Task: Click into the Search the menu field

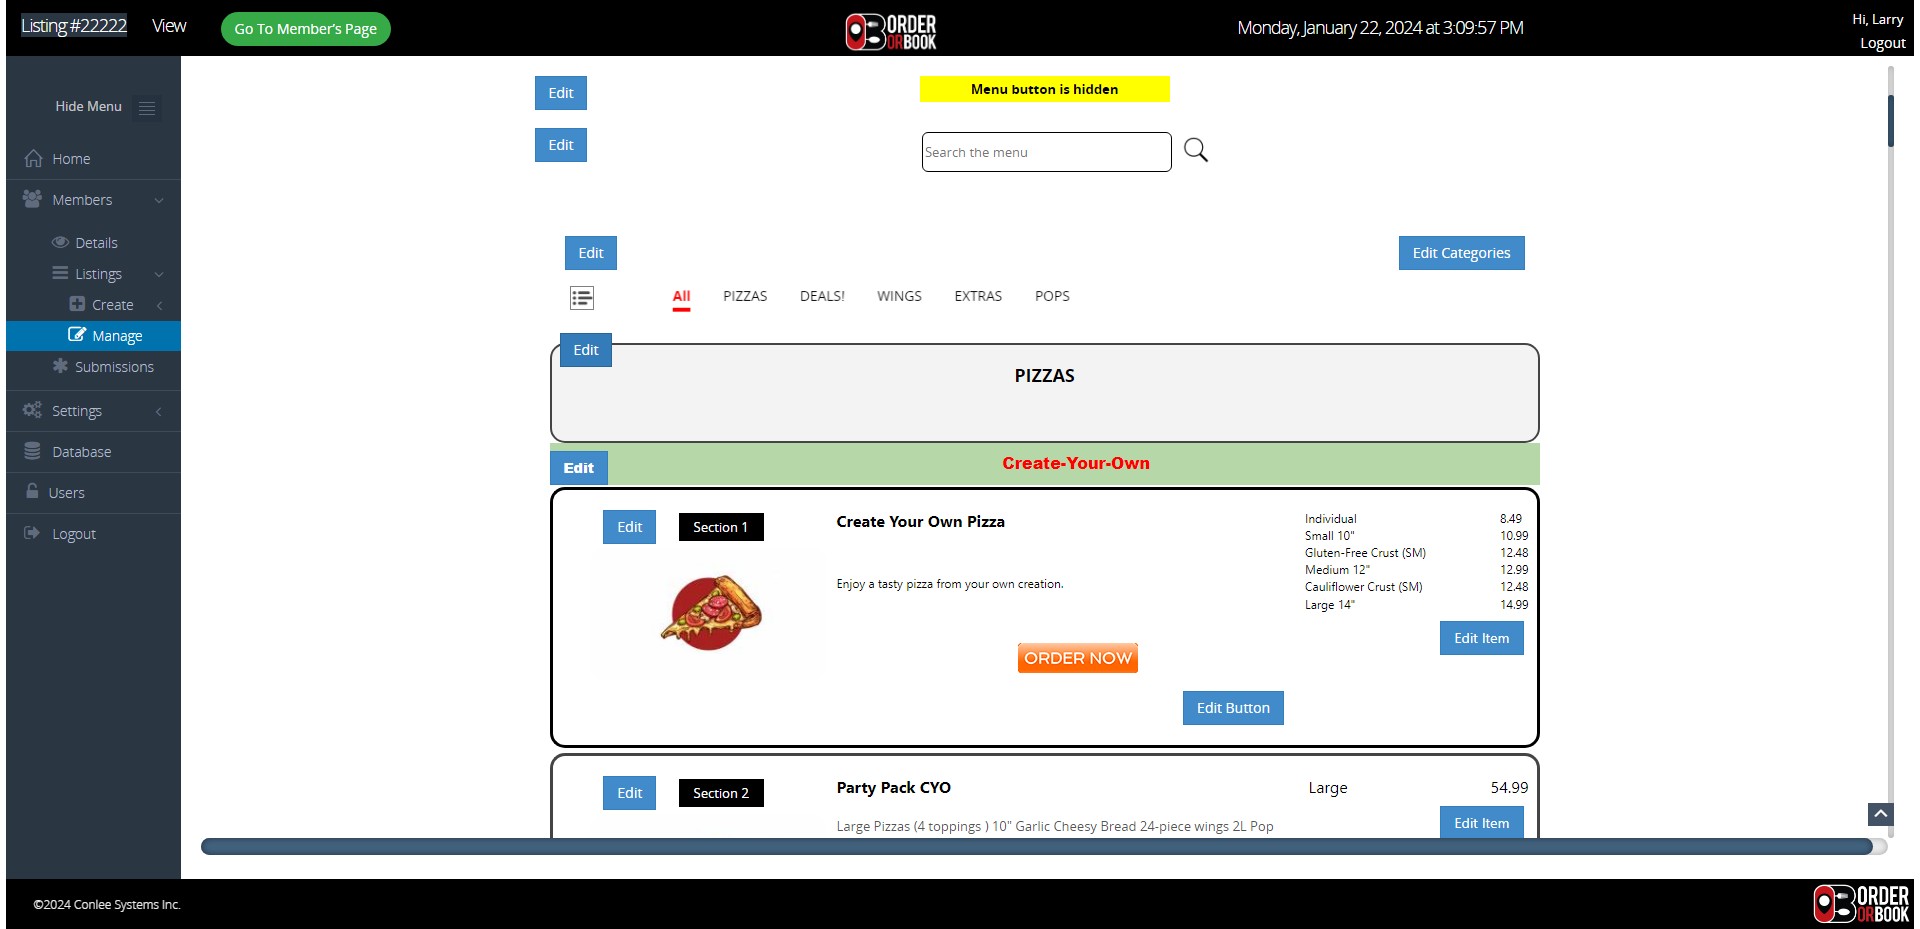Action: coord(1045,152)
